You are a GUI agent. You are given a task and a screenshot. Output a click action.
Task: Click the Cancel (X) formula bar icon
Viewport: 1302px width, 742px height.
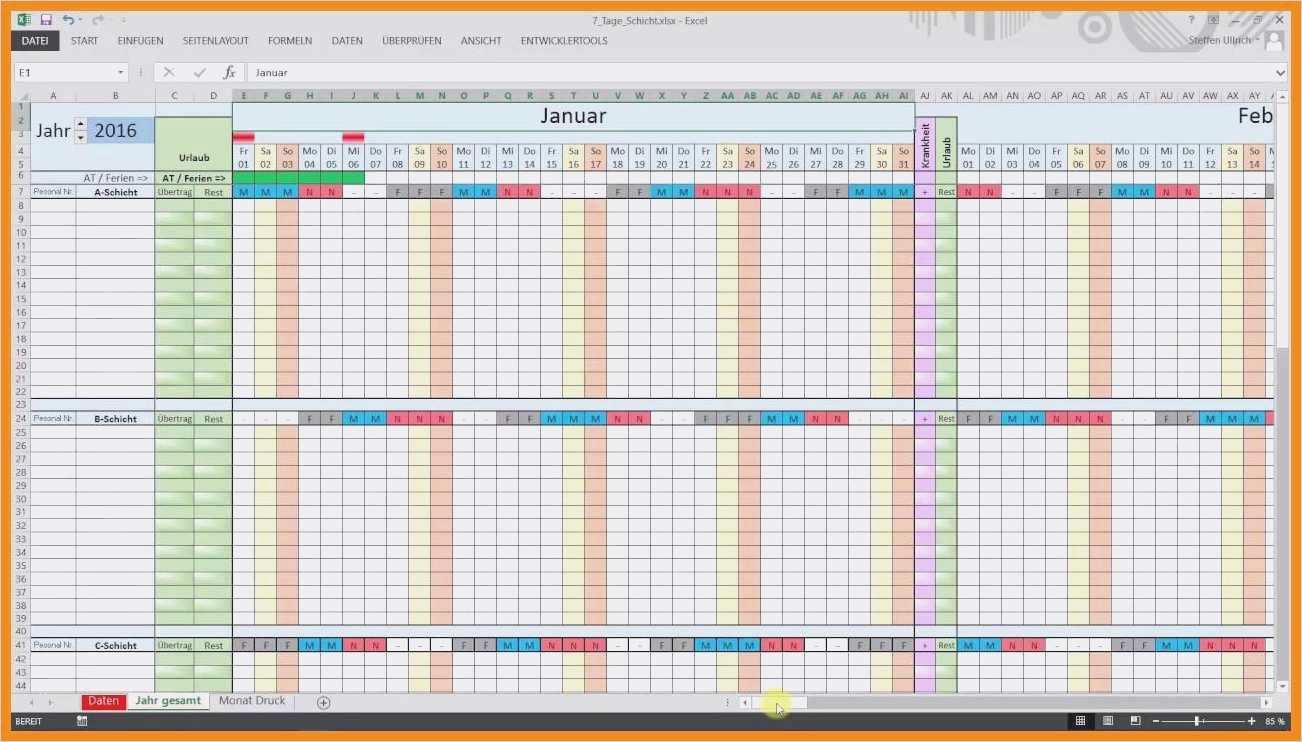click(168, 73)
